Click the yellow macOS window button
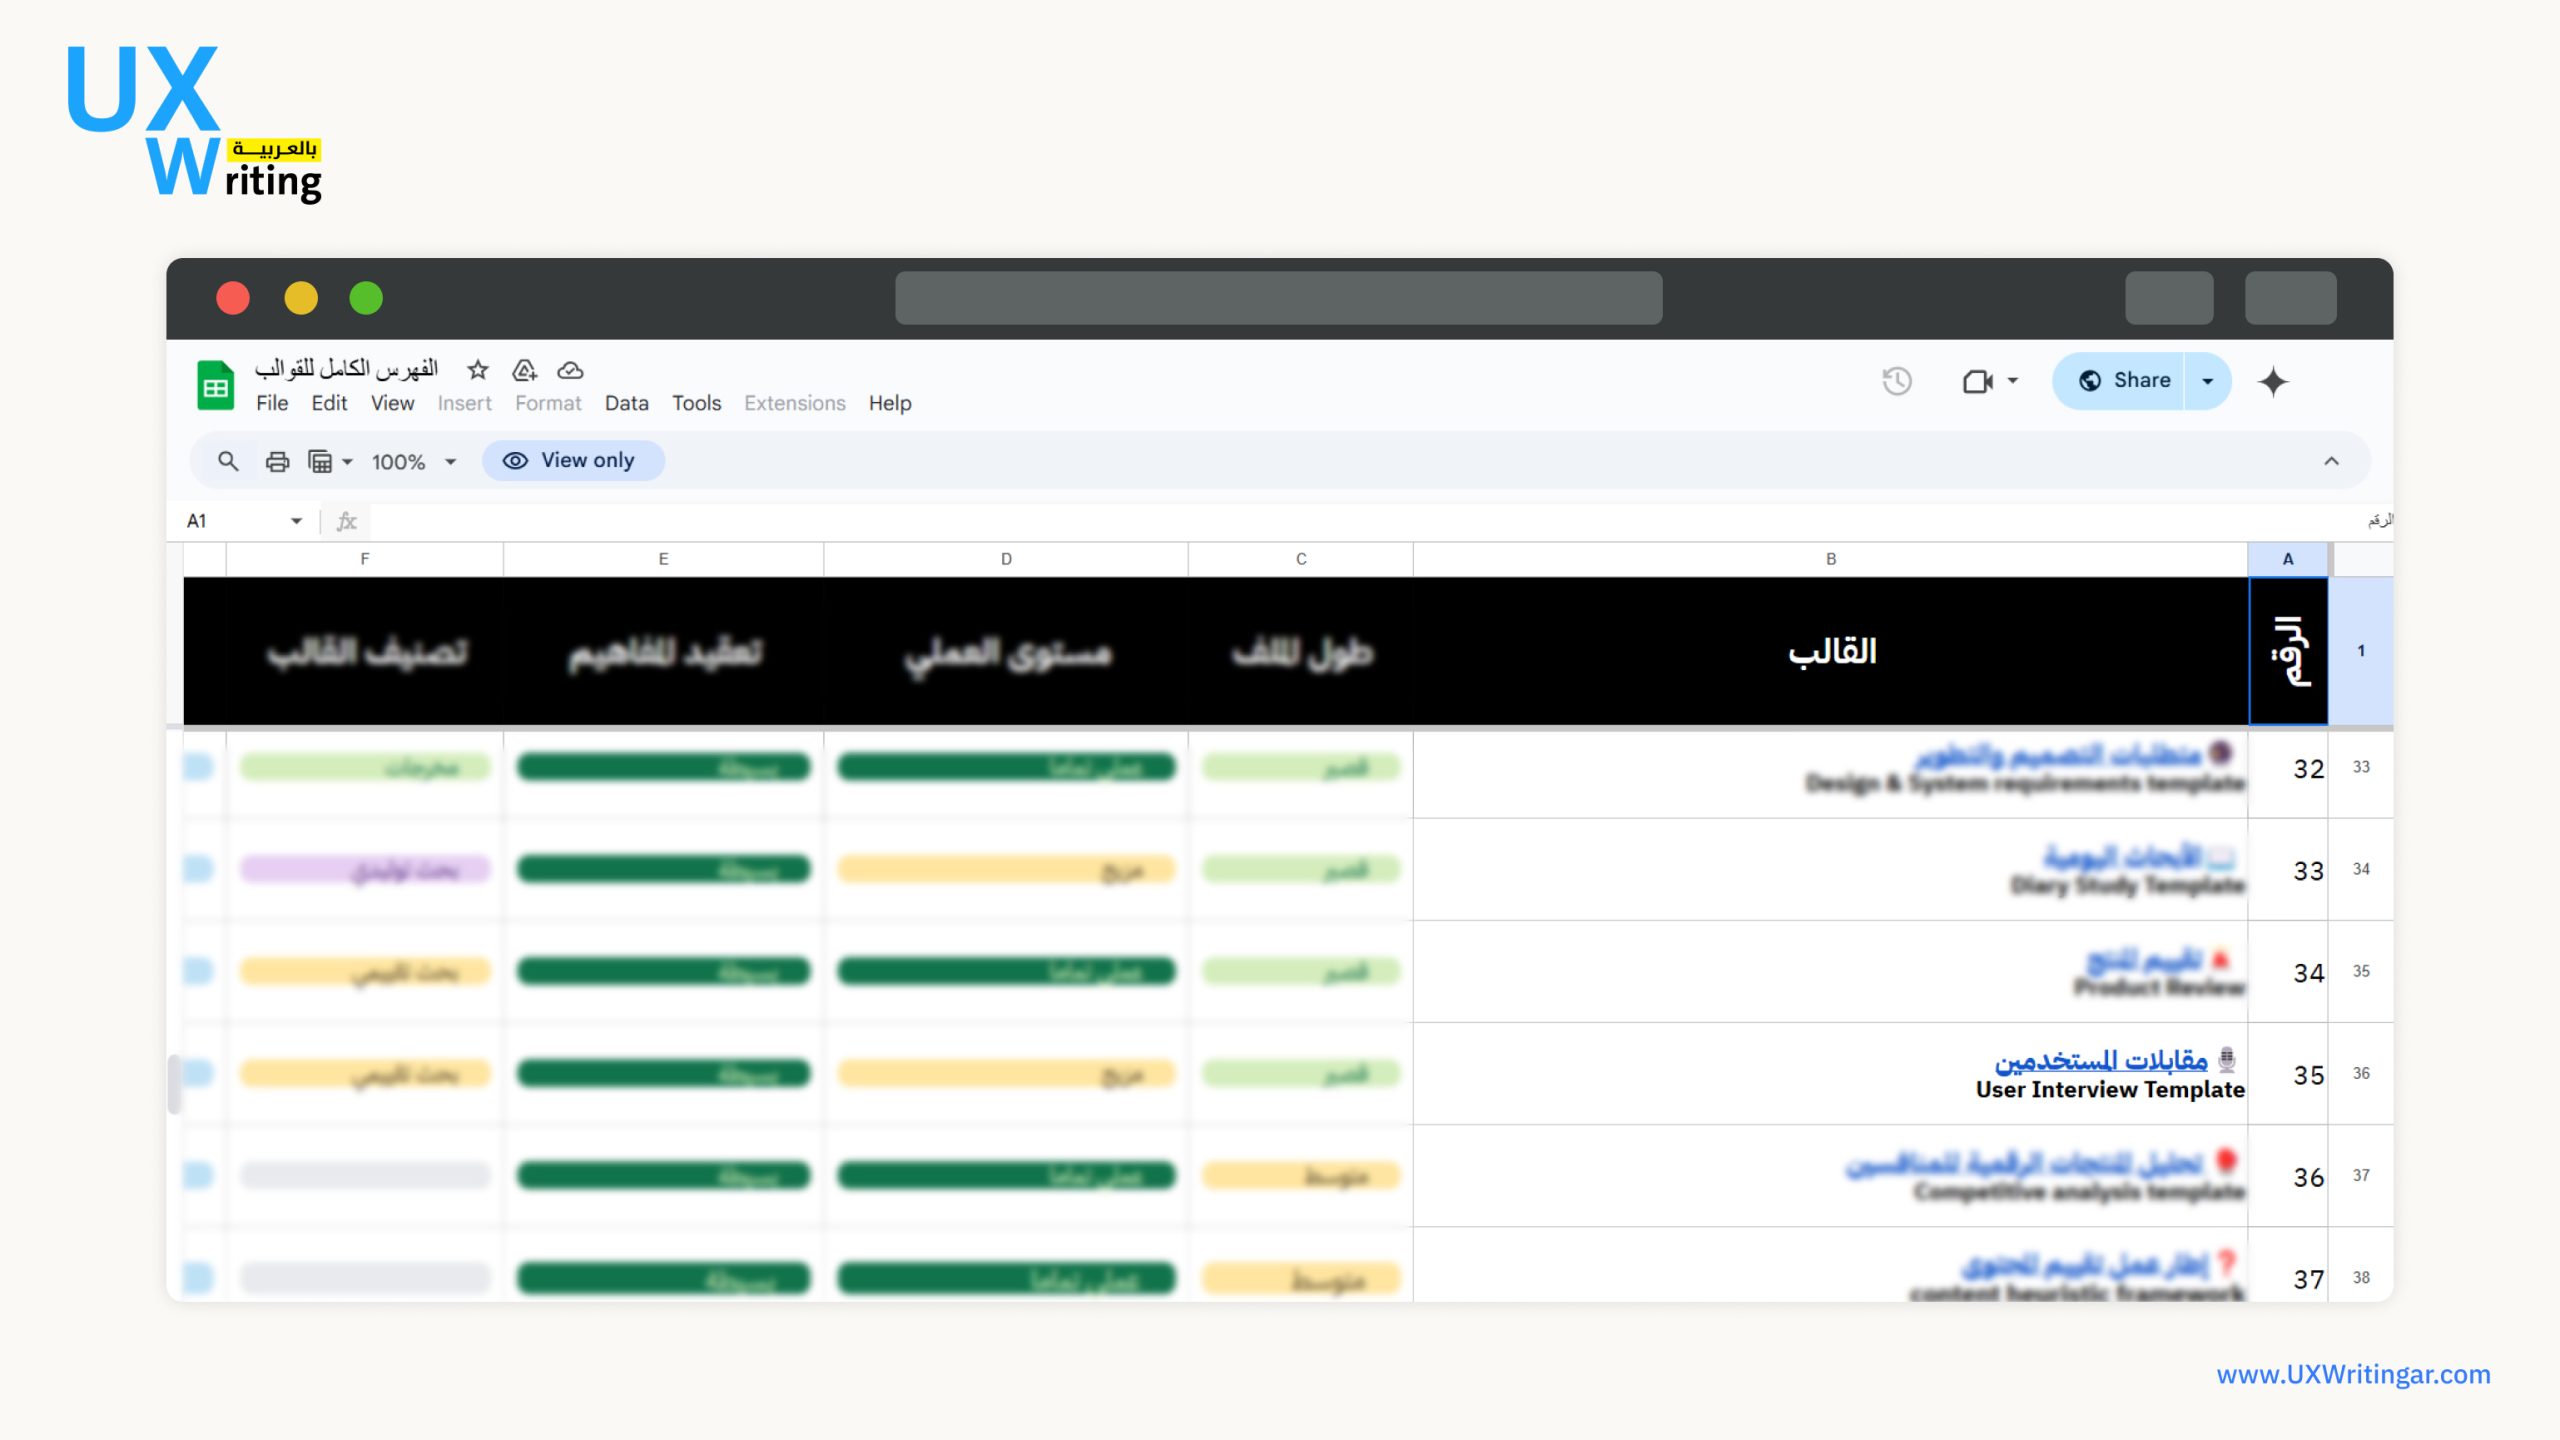Viewport: 2560px width, 1440px height. 300,298
